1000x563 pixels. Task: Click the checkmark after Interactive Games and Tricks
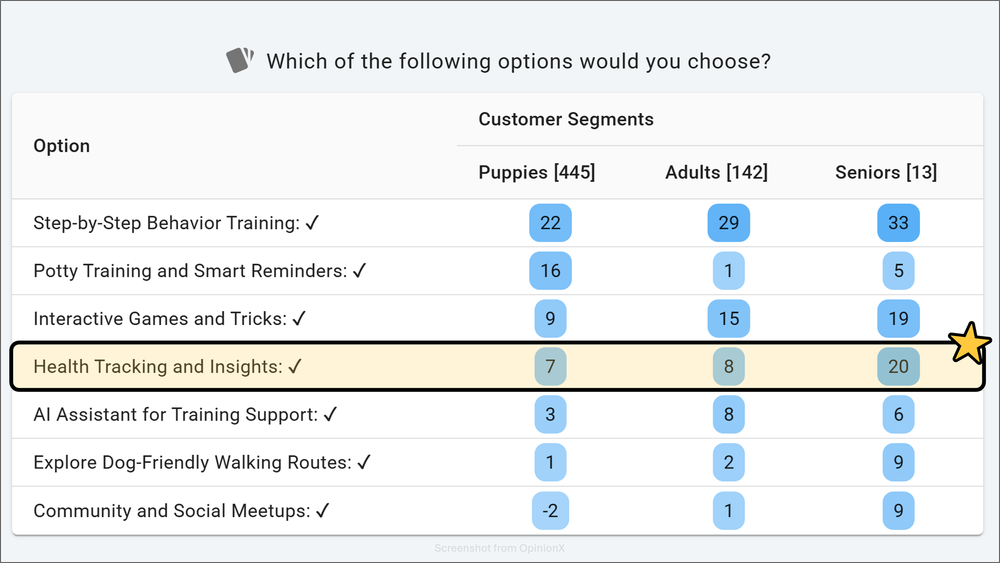tap(298, 319)
